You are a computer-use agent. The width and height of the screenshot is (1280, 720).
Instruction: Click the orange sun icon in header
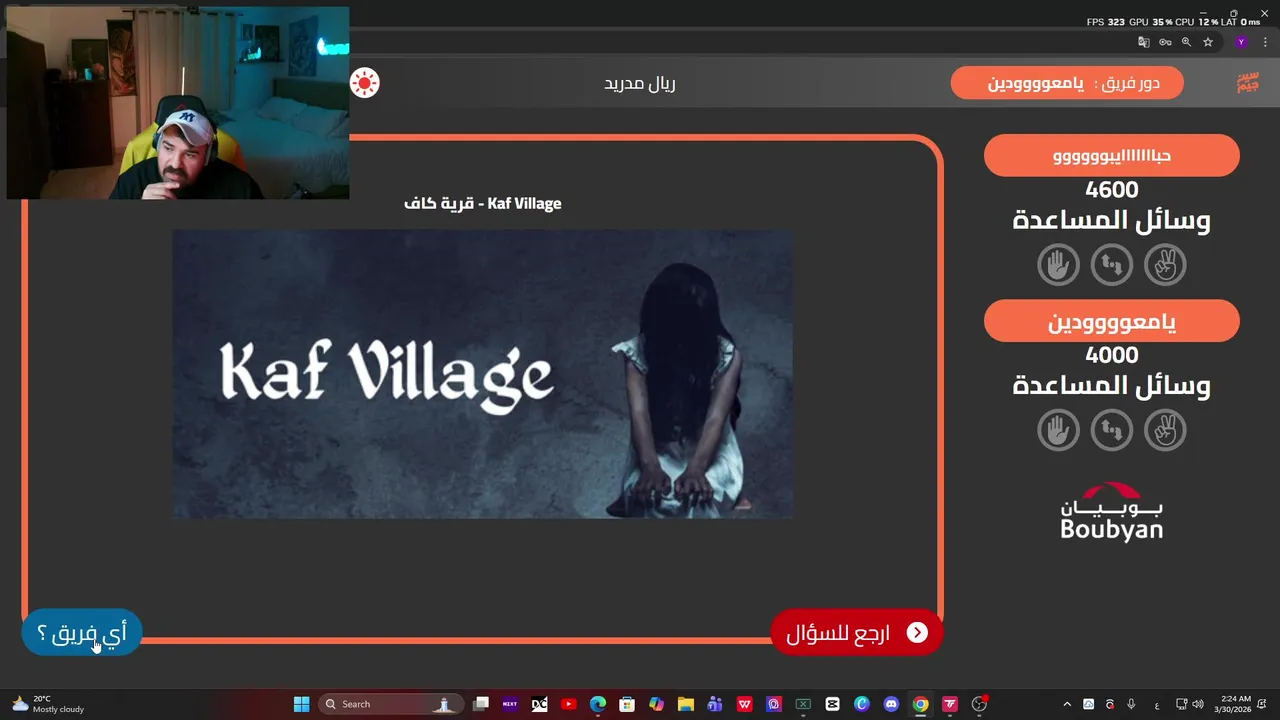(x=365, y=83)
